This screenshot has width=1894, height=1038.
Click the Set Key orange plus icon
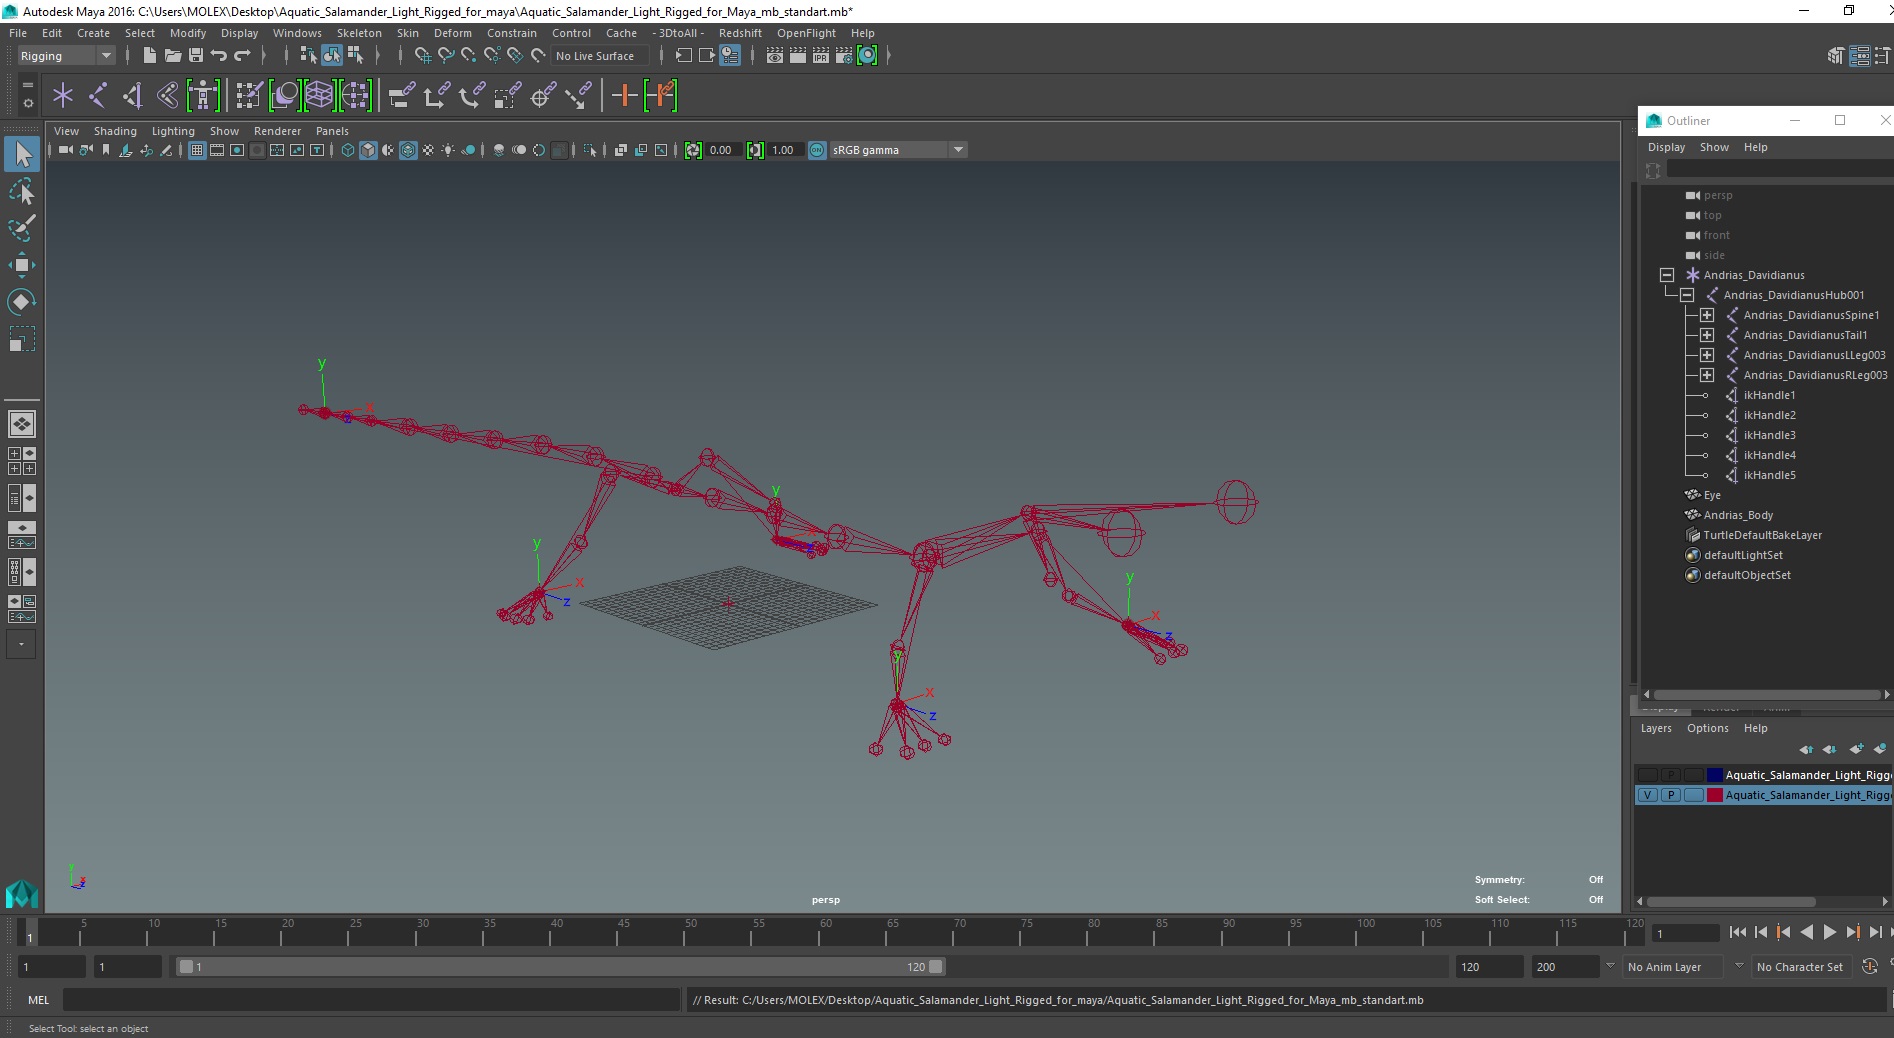(624, 96)
